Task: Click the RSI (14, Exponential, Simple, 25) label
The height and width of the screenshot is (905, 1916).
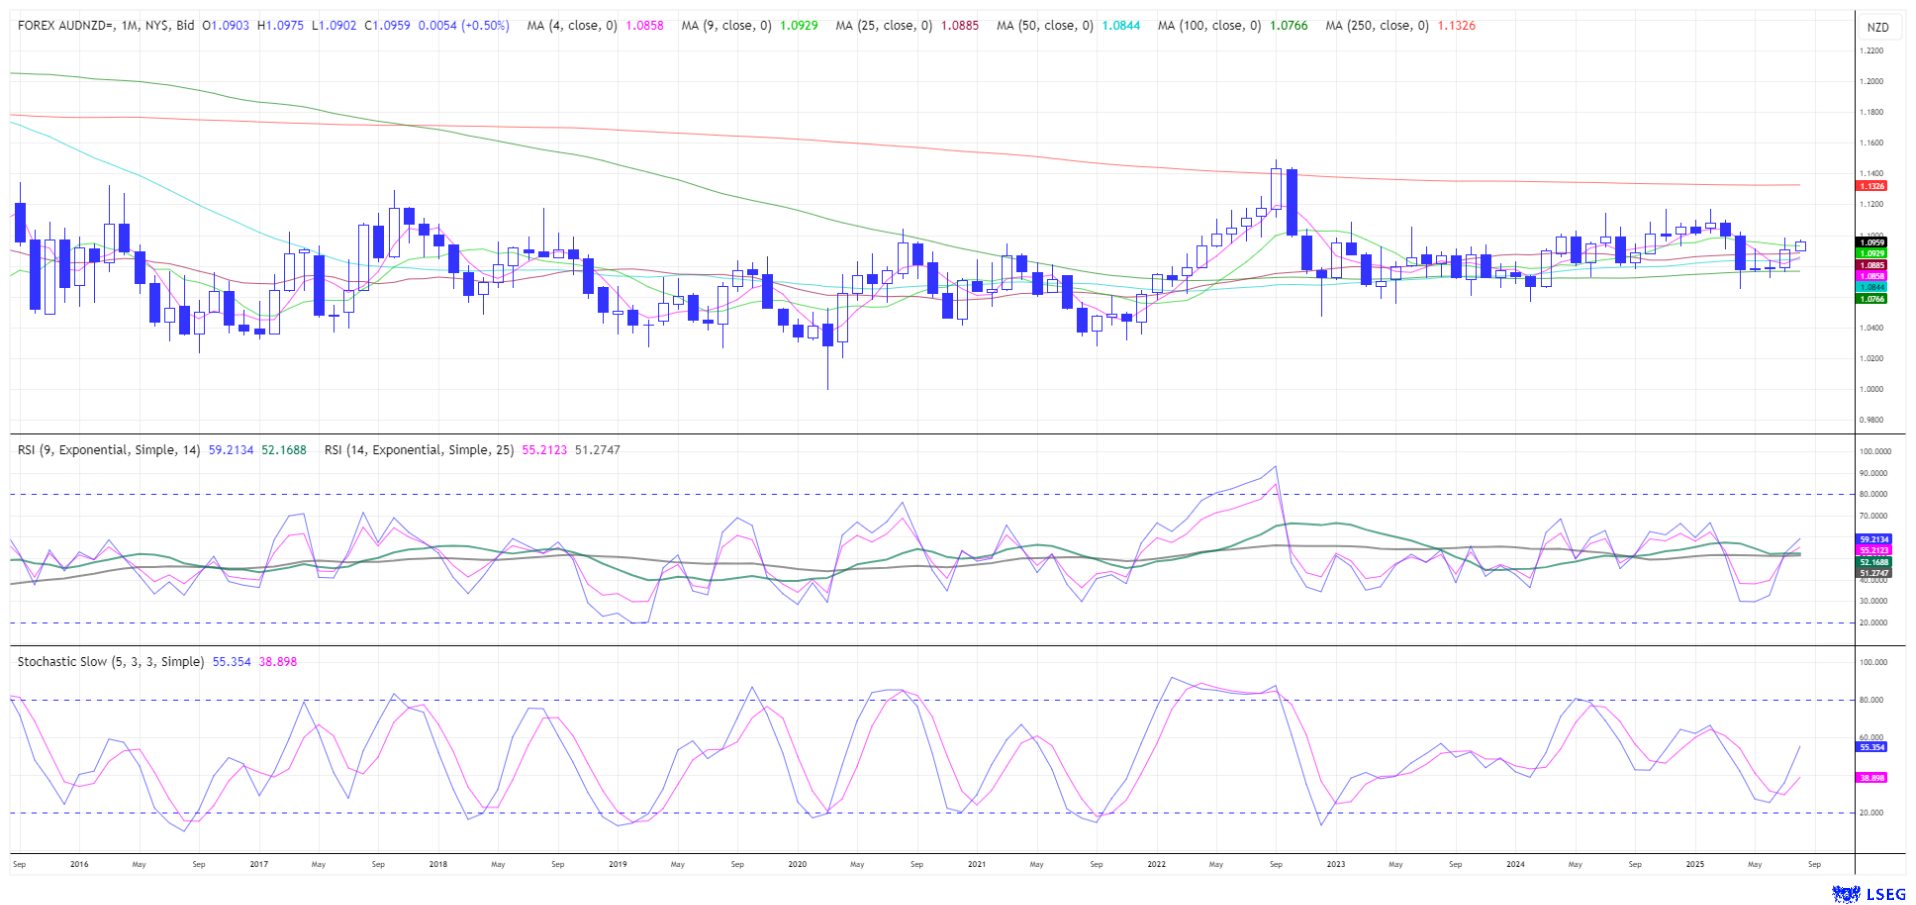Action: click(419, 450)
